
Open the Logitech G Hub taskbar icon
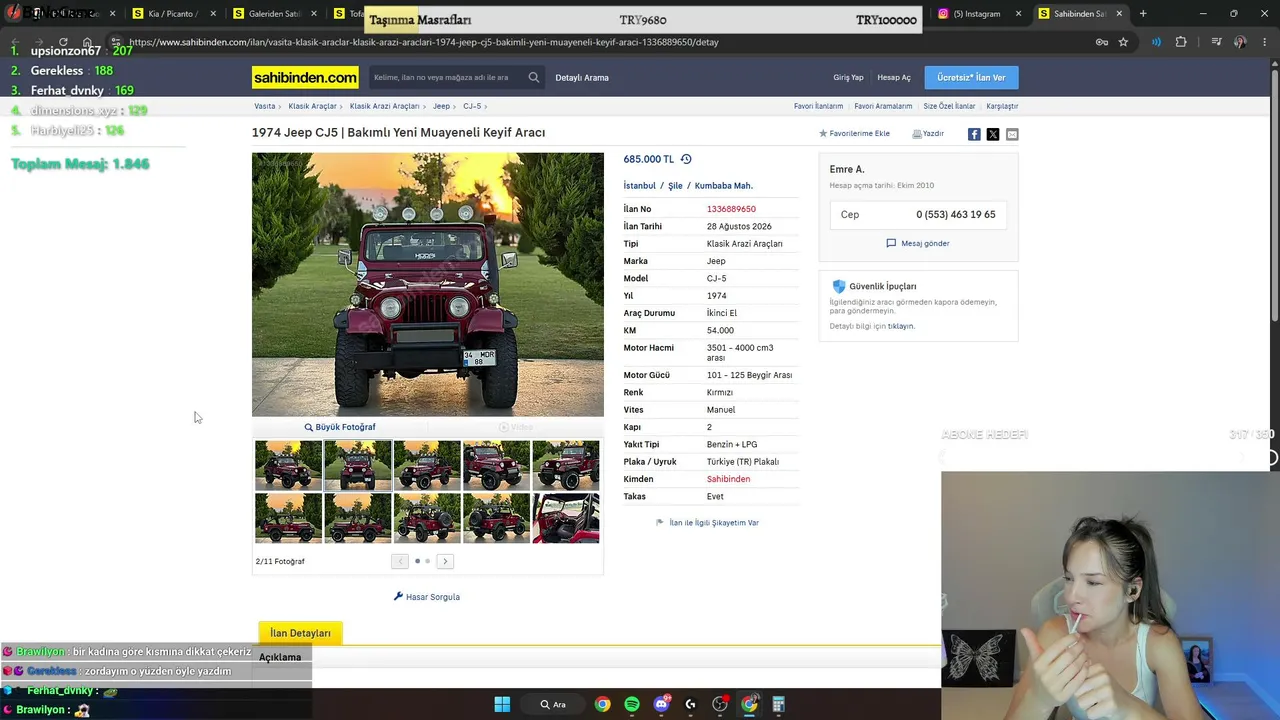pyautogui.click(x=690, y=704)
